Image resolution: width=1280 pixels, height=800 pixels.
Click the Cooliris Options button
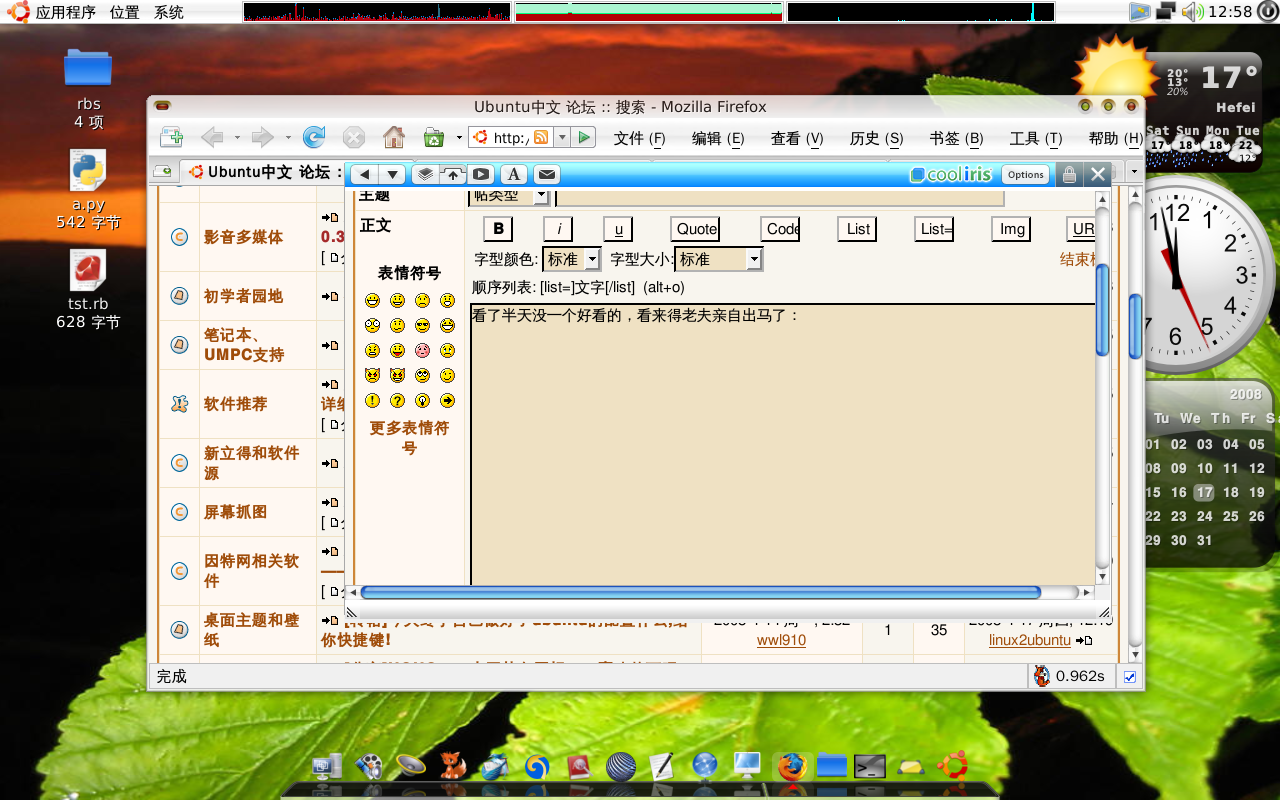pyautogui.click(x=1025, y=174)
